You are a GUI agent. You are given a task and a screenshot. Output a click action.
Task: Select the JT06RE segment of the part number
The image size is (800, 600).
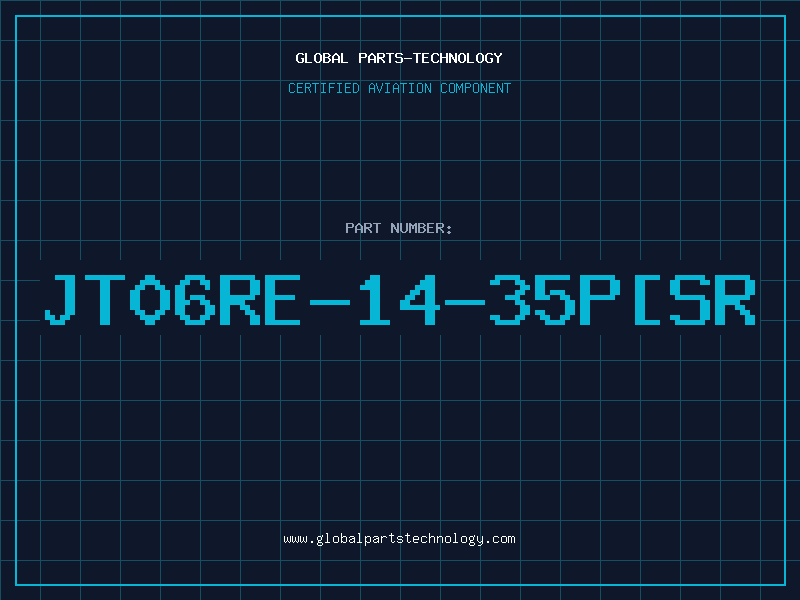[172, 299]
